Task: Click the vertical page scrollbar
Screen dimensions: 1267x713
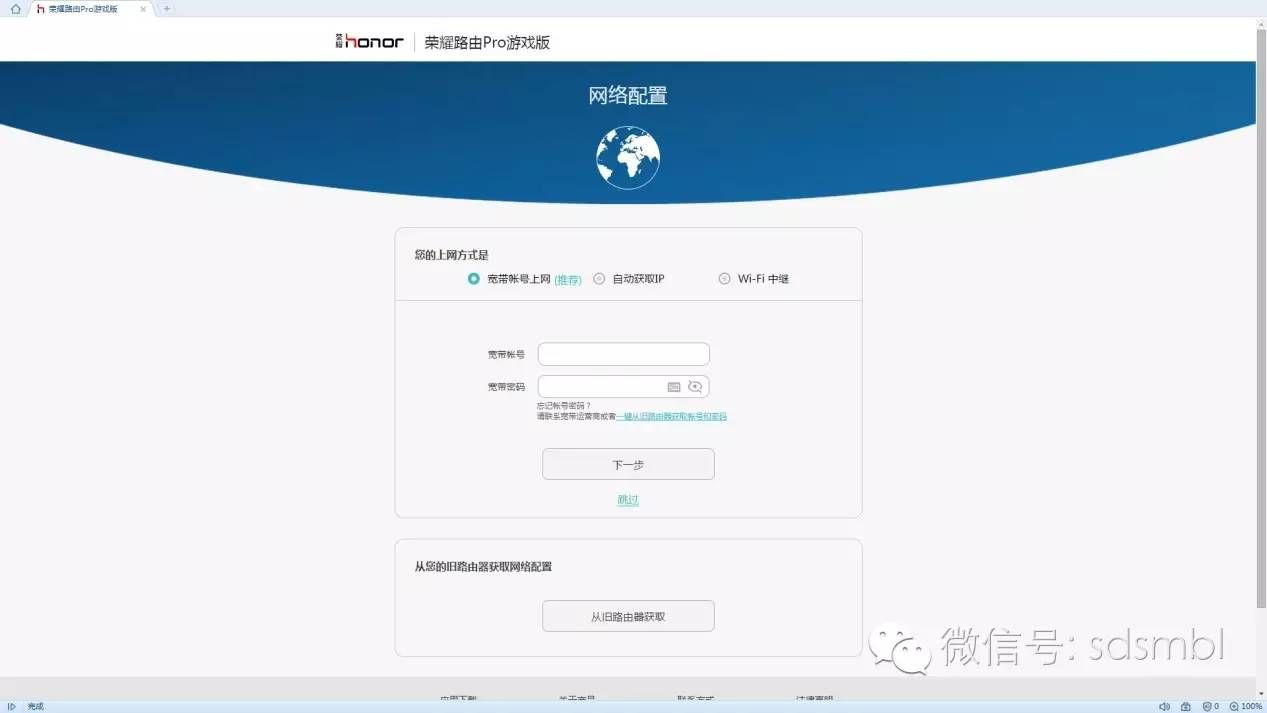Action: [x=1261, y=318]
